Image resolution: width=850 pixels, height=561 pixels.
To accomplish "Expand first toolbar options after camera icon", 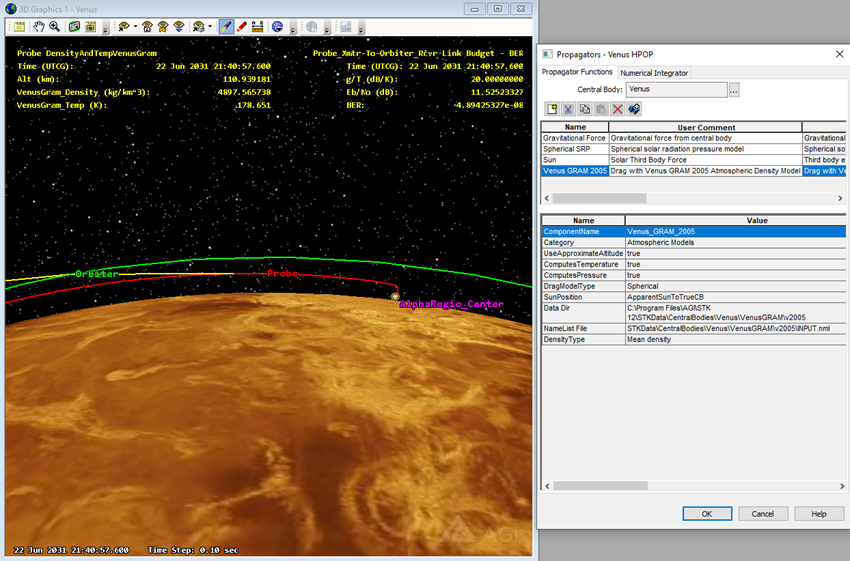I will 106,29.
